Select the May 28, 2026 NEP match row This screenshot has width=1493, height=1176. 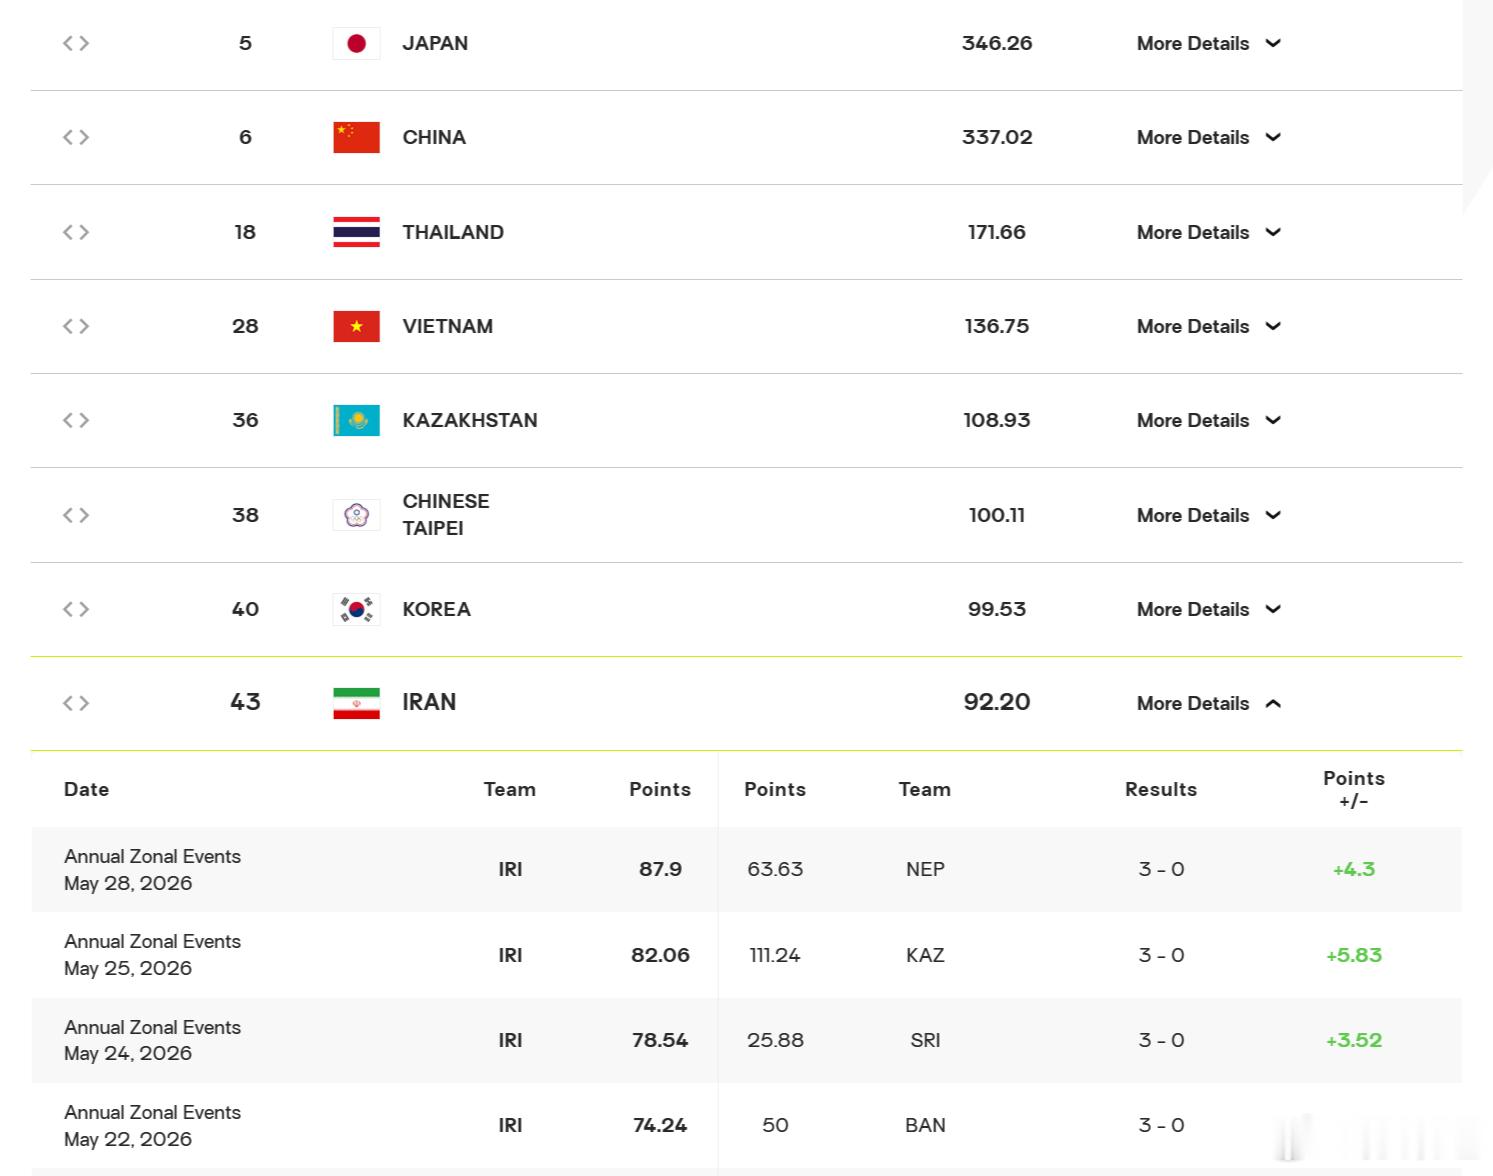[746, 869]
